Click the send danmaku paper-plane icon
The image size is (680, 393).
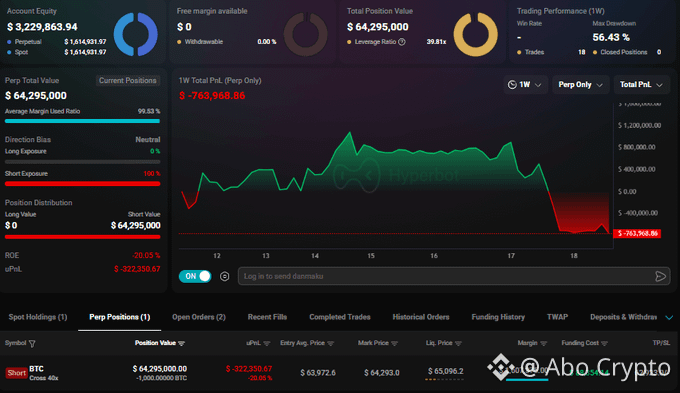click(660, 276)
